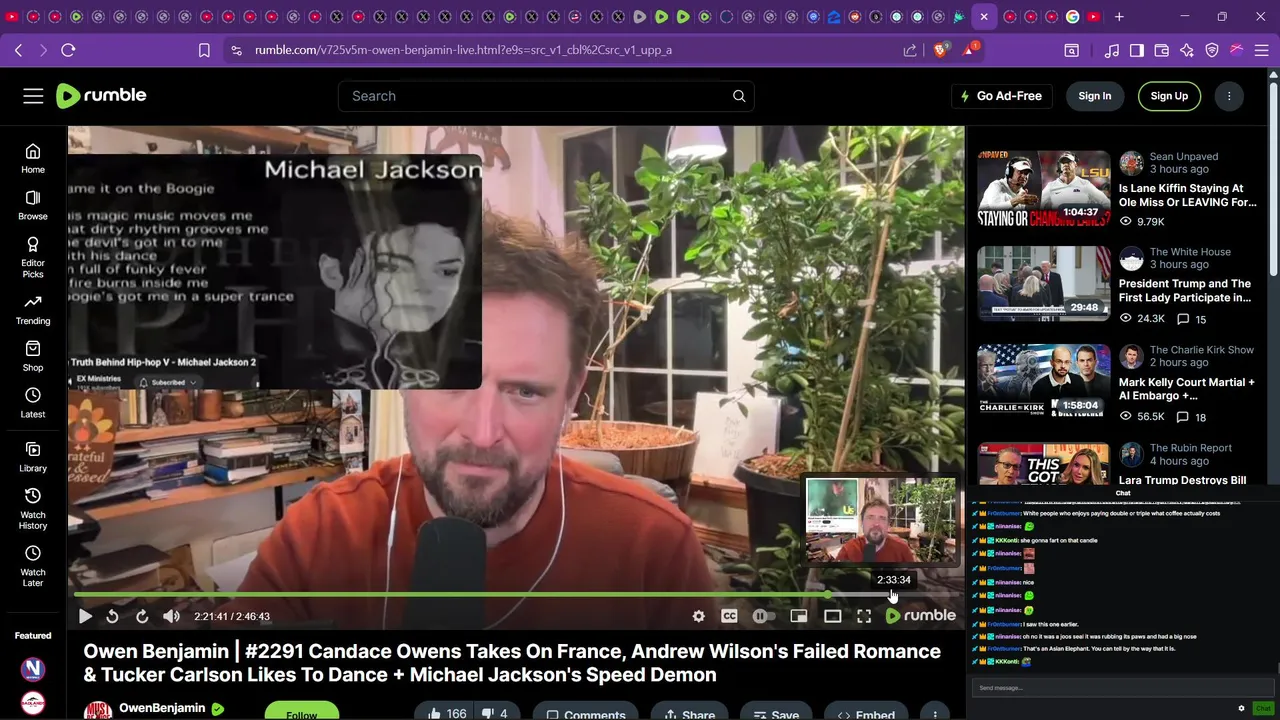This screenshot has height=720, width=1280.
Task: Open Brave Shields lion icon
Action: [x=940, y=50]
